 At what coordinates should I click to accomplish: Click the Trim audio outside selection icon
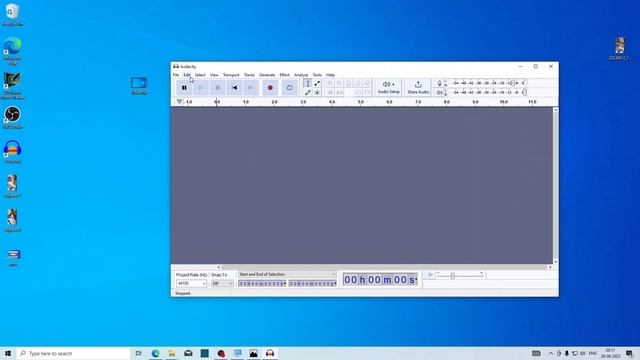point(330,93)
